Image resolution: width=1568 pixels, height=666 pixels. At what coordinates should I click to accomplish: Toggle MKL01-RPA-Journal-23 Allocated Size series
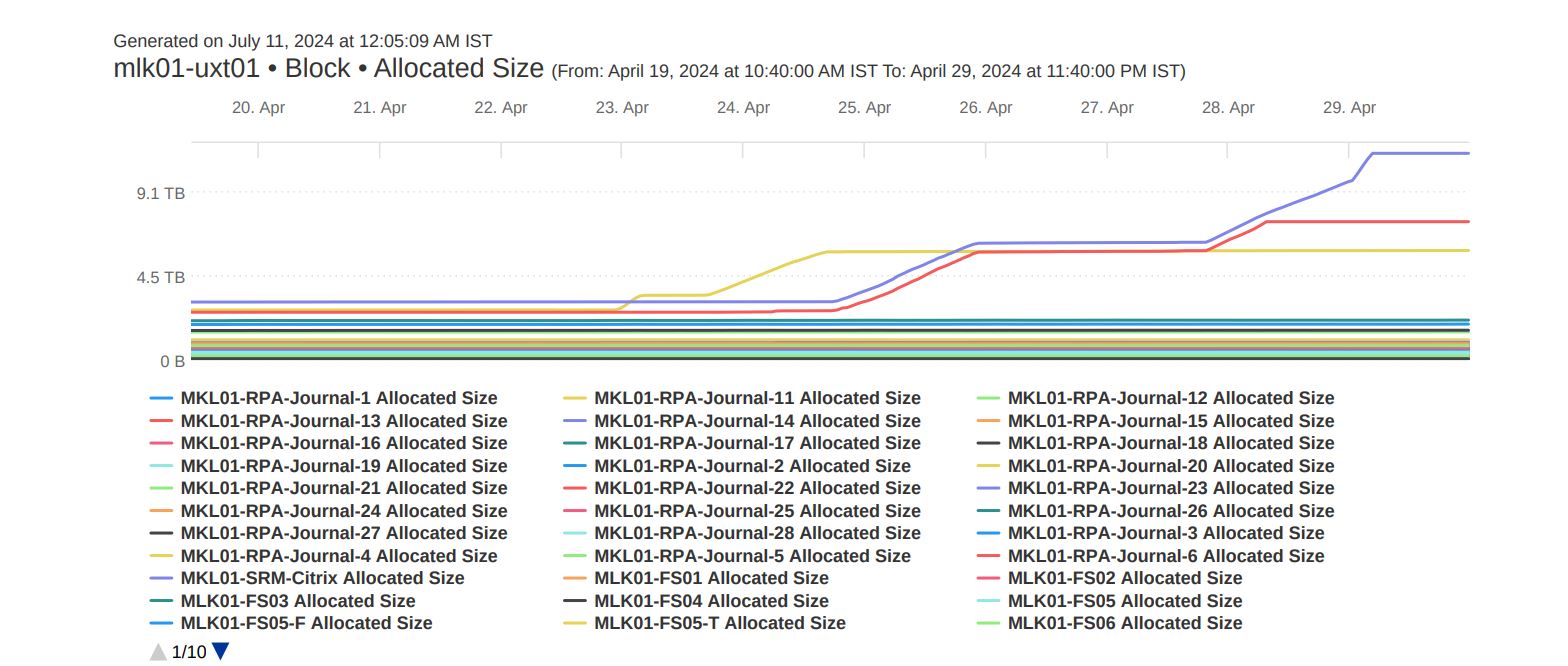pyautogui.click(x=1170, y=488)
